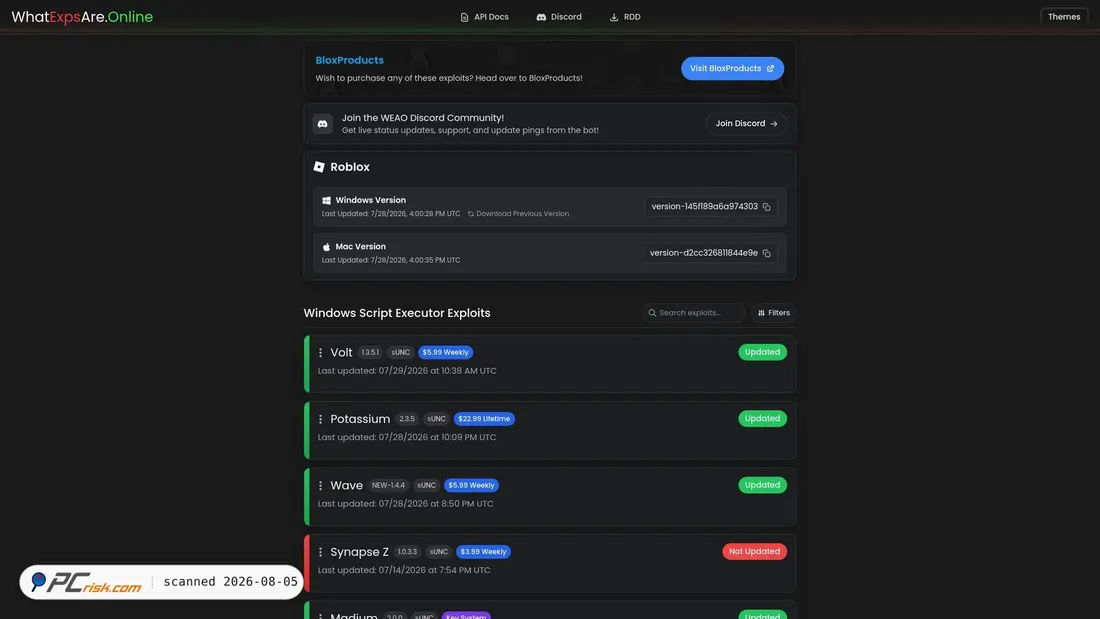Click the Synapse Z exploit name
1100x619 pixels.
coord(359,552)
